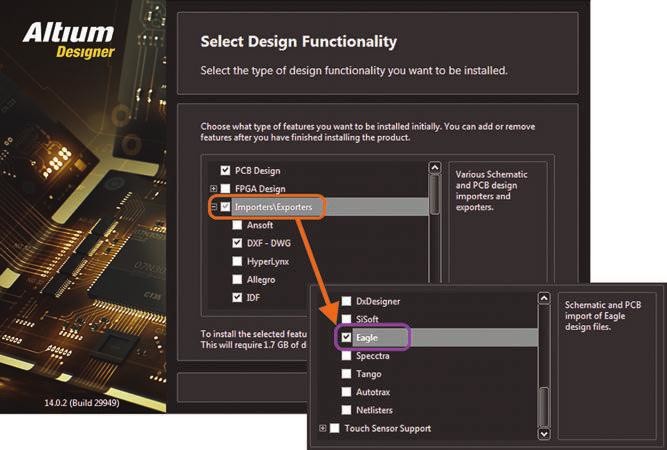Check the Allegro checkbox
667x450 pixels.
(x=237, y=279)
